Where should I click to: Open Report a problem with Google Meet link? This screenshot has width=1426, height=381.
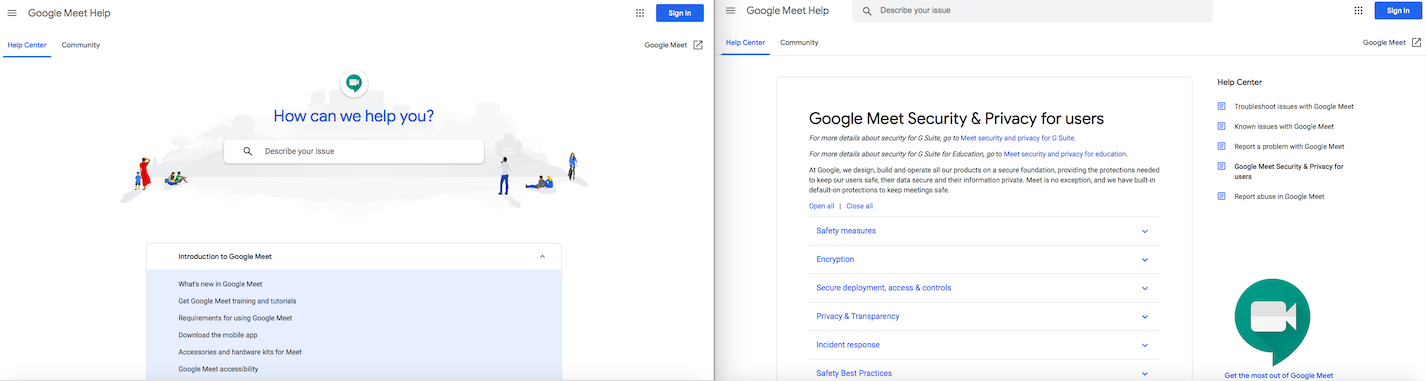[1289, 146]
